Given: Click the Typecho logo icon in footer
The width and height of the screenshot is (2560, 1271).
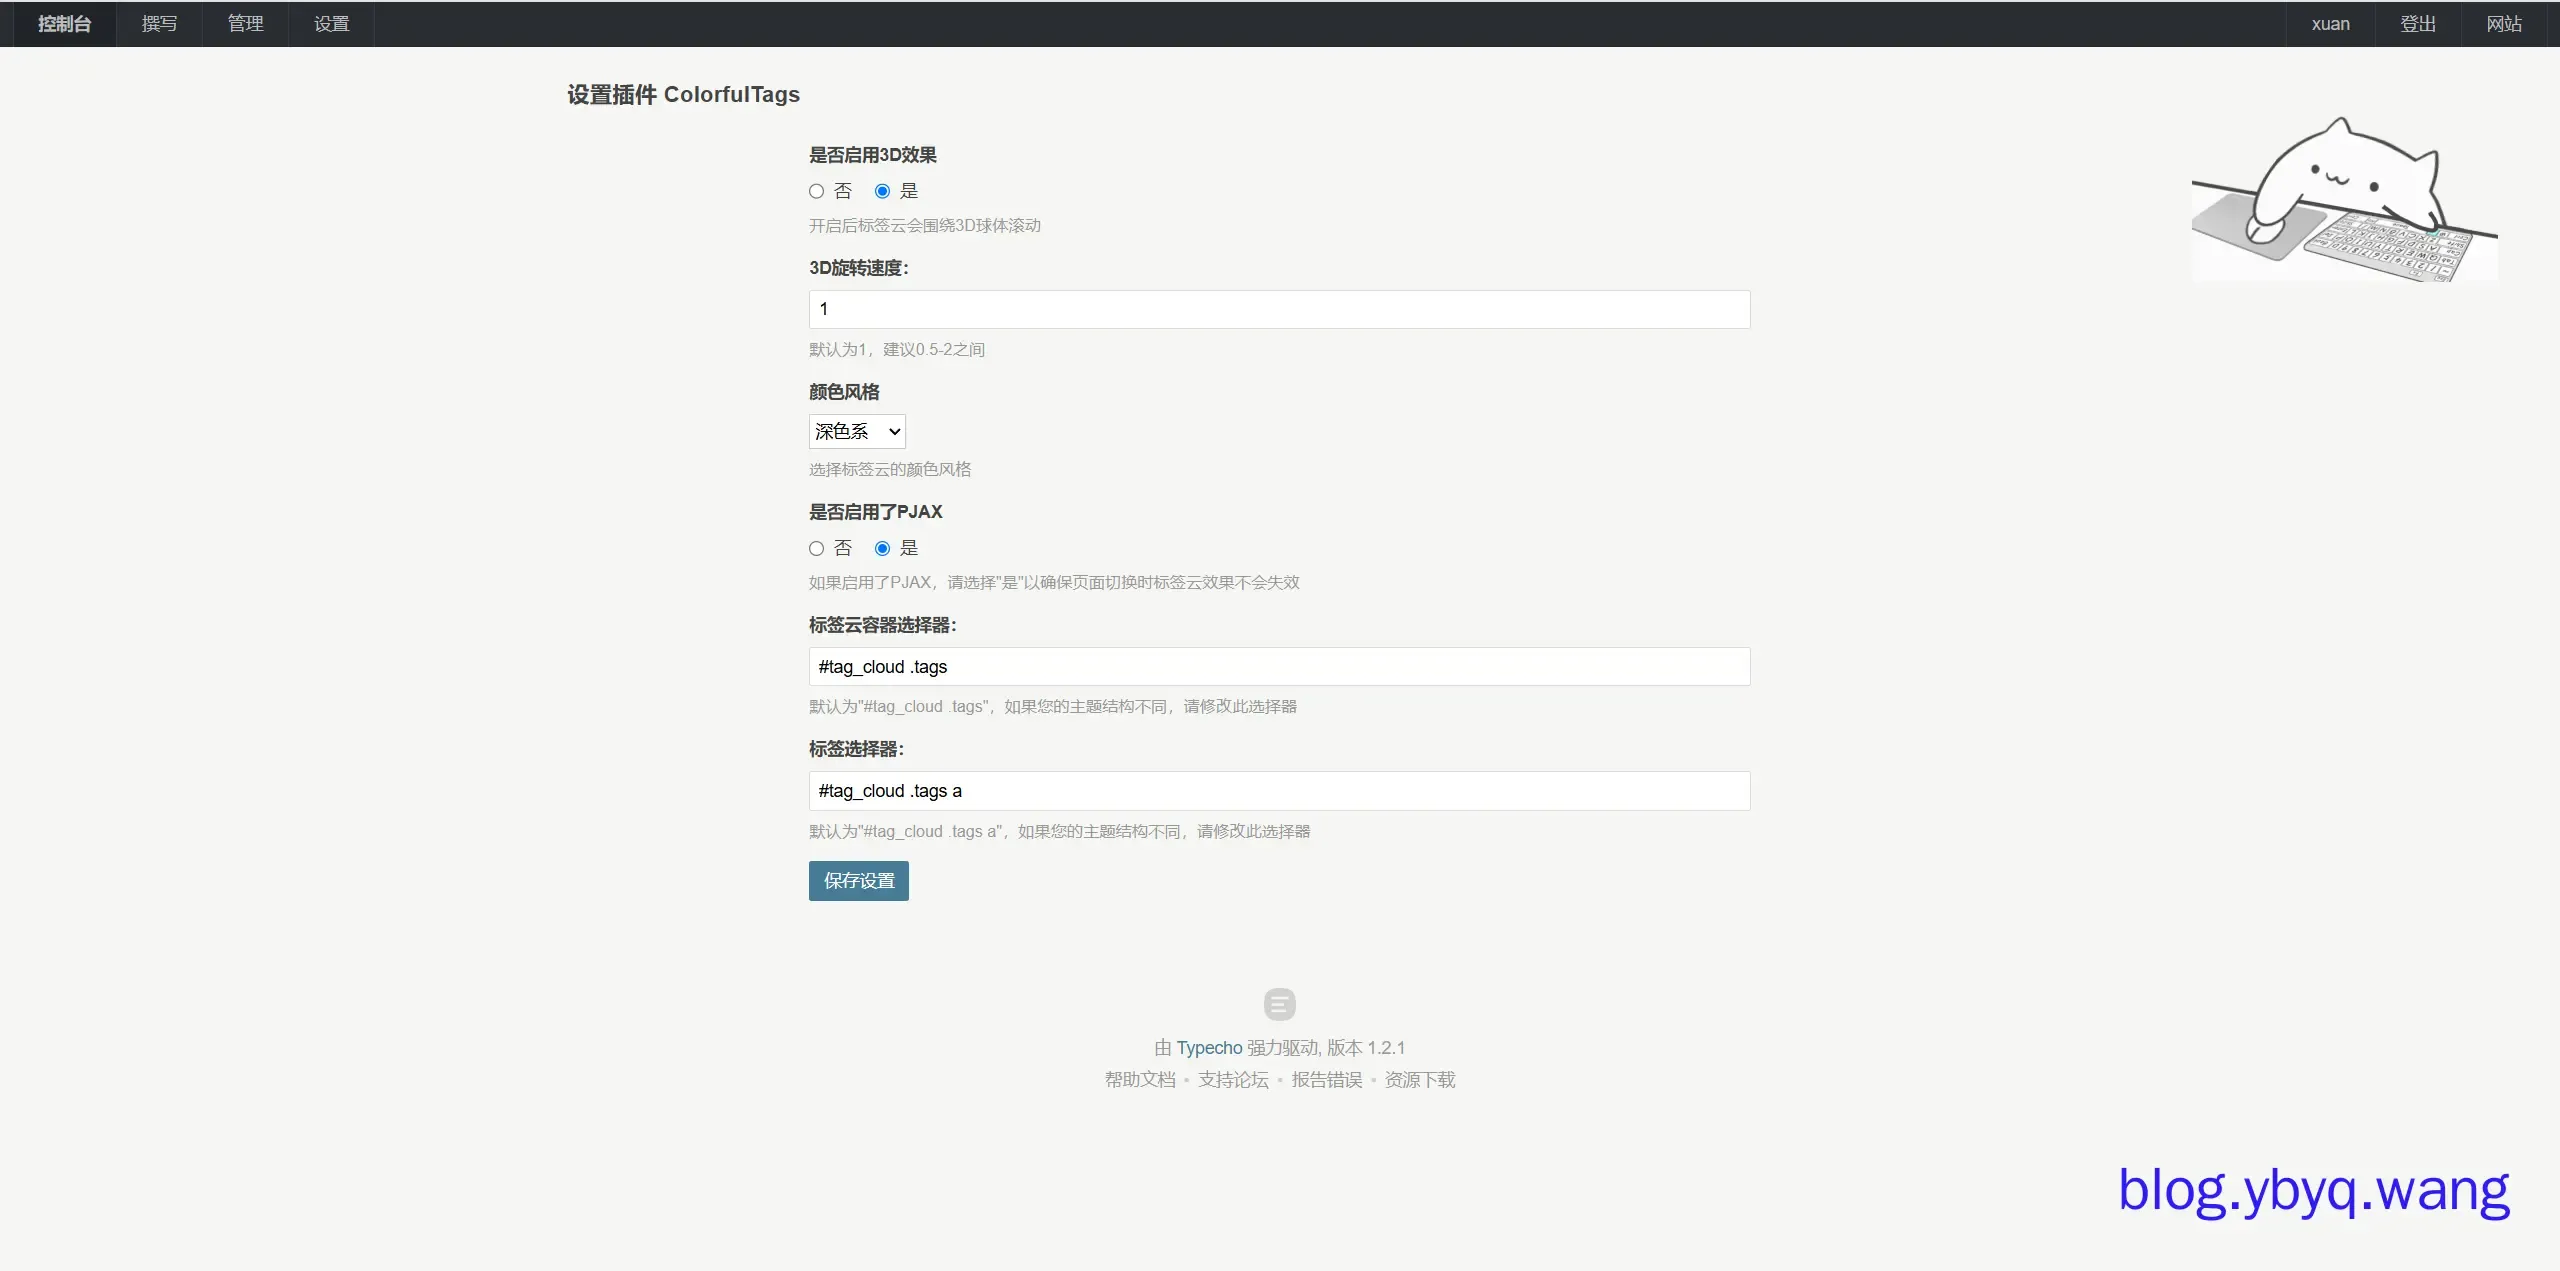Looking at the screenshot, I should click(x=1279, y=1003).
